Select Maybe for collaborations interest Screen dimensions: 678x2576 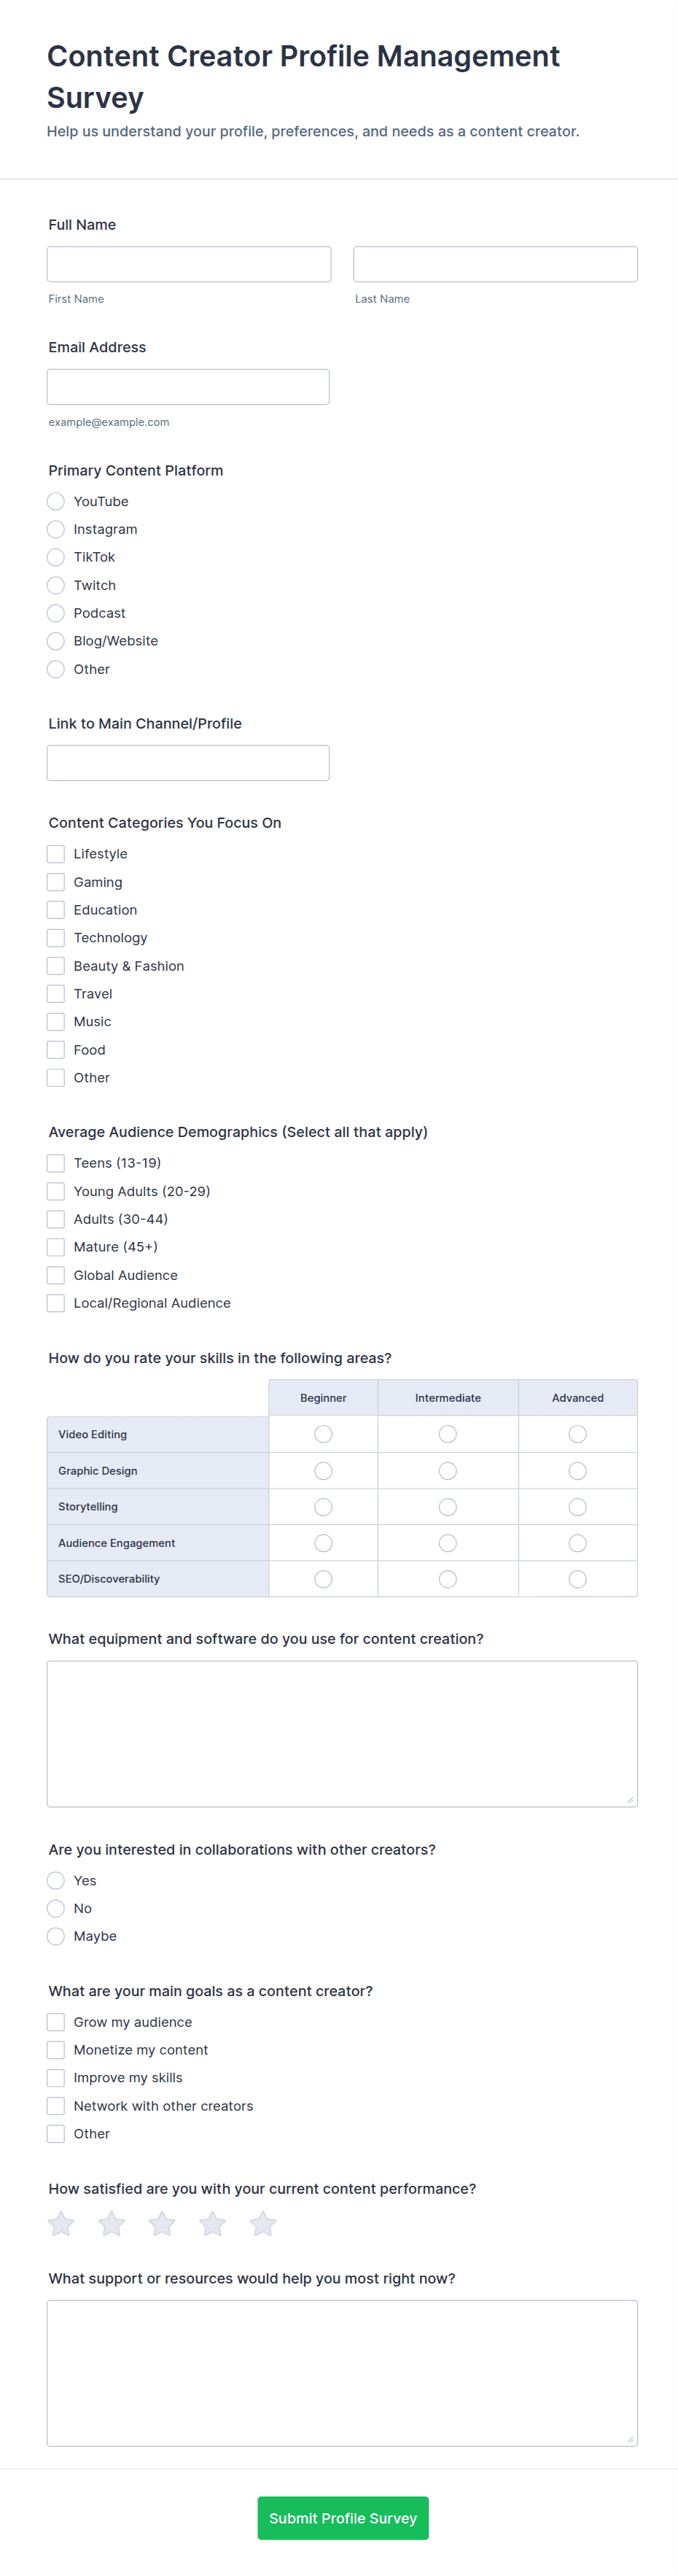pyautogui.click(x=56, y=1936)
